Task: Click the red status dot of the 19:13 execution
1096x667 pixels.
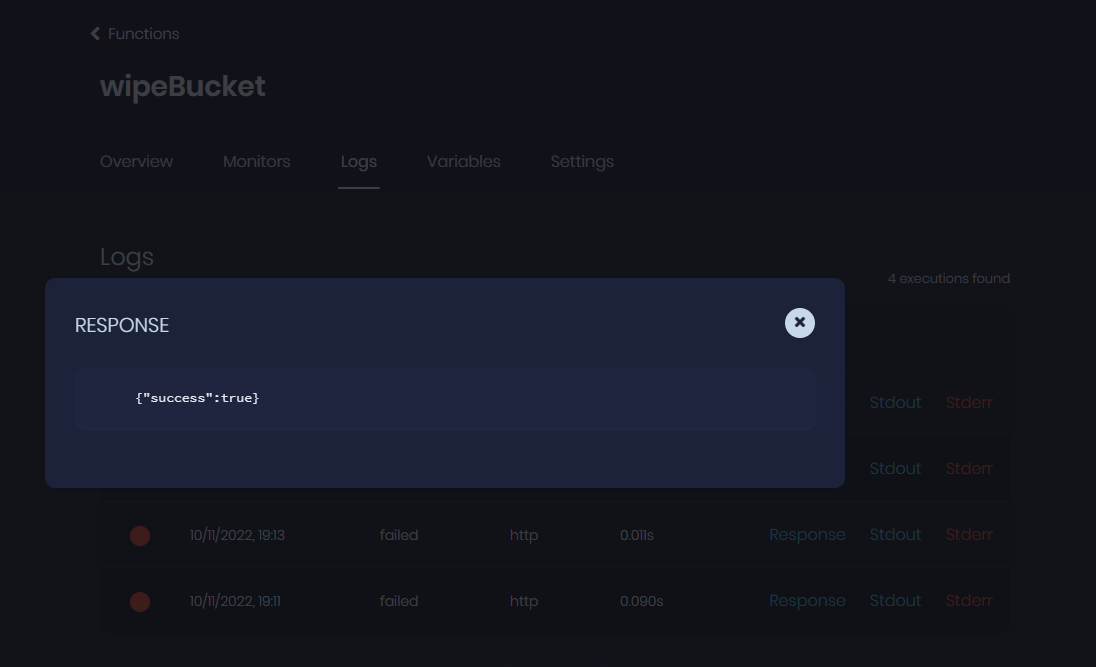Action: (x=140, y=536)
